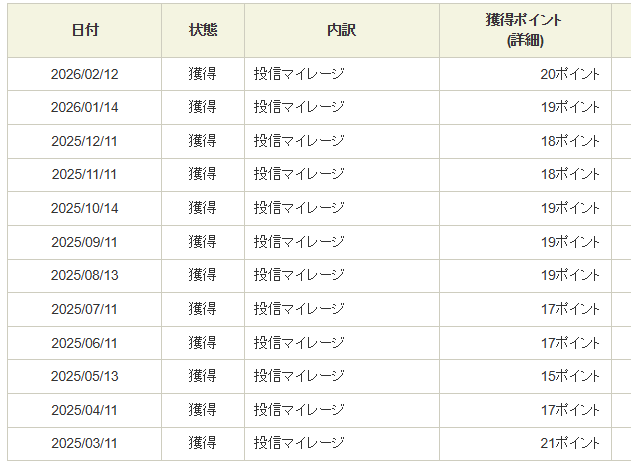Viewport: 631px width, 470px height.
Task: Click the 獲得ポイント (詳細) column header
Action: [x=524, y=30]
